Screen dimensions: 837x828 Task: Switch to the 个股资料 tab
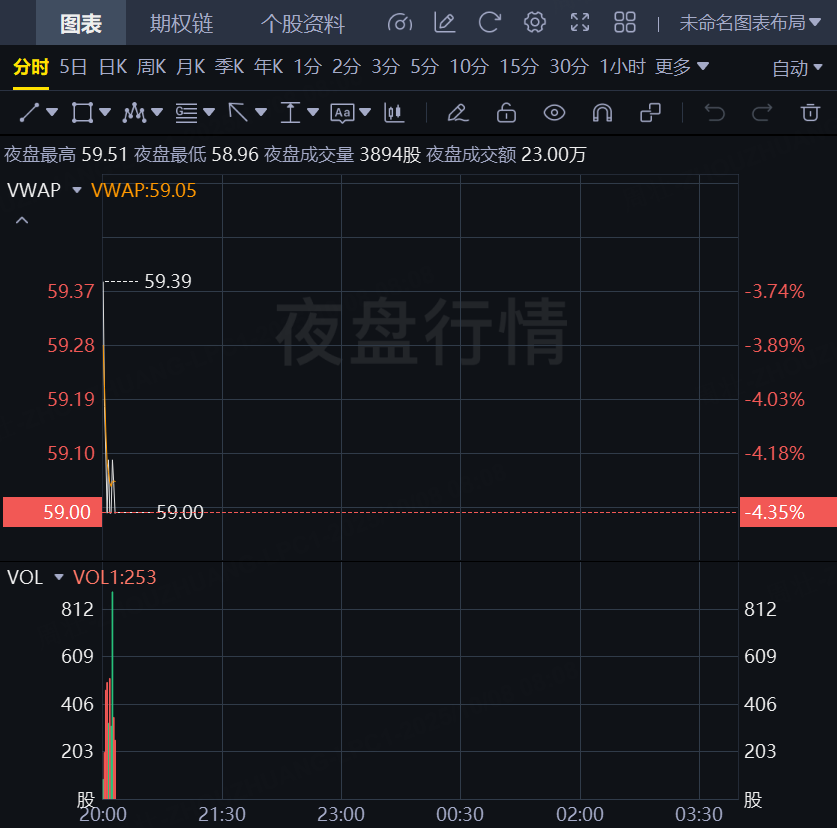point(302,24)
